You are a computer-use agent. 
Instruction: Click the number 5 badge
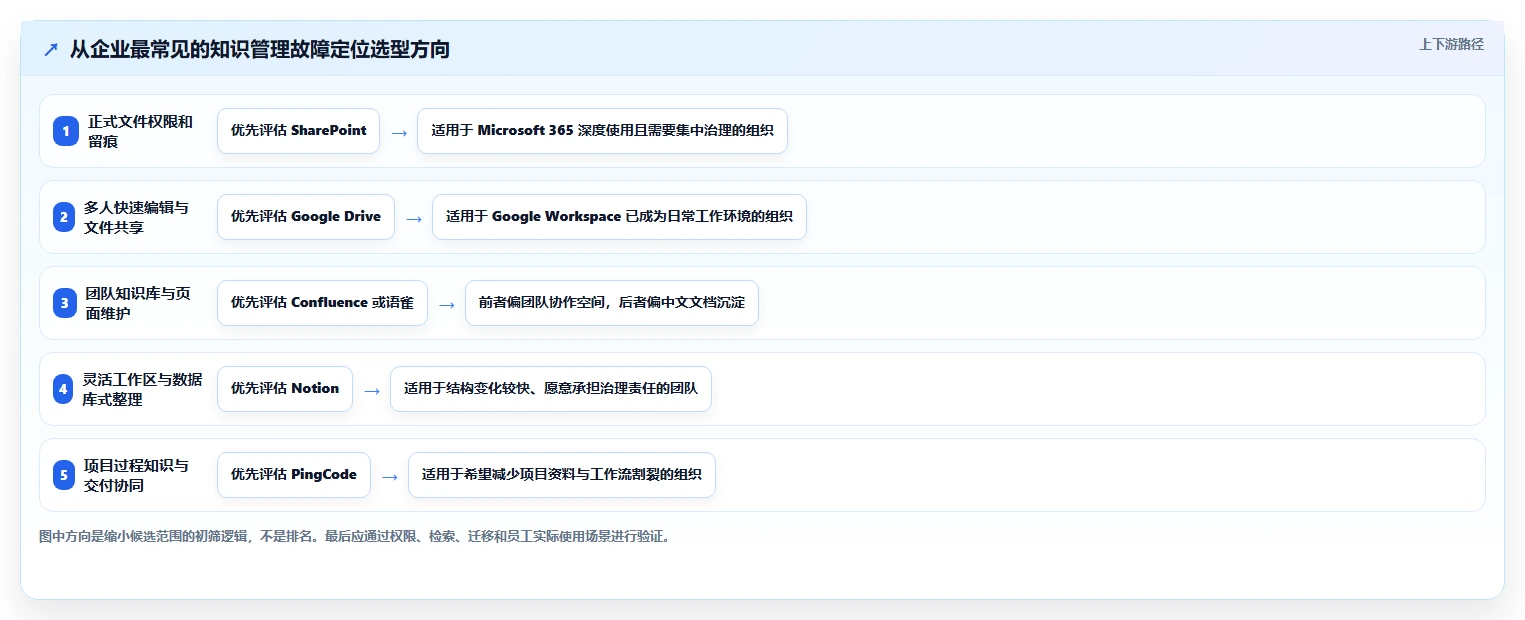pos(65,475)
